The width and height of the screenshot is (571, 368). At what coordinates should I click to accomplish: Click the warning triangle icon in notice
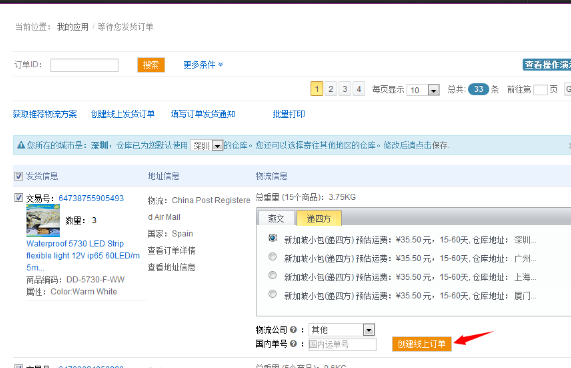(x=21, y=145)
